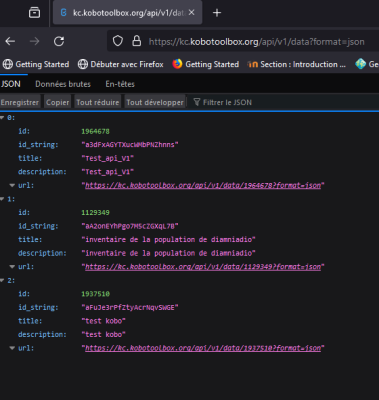Click the id_string key of item 1
The height and width of the screenshot is (400, 379).
[x=38, y=226]
